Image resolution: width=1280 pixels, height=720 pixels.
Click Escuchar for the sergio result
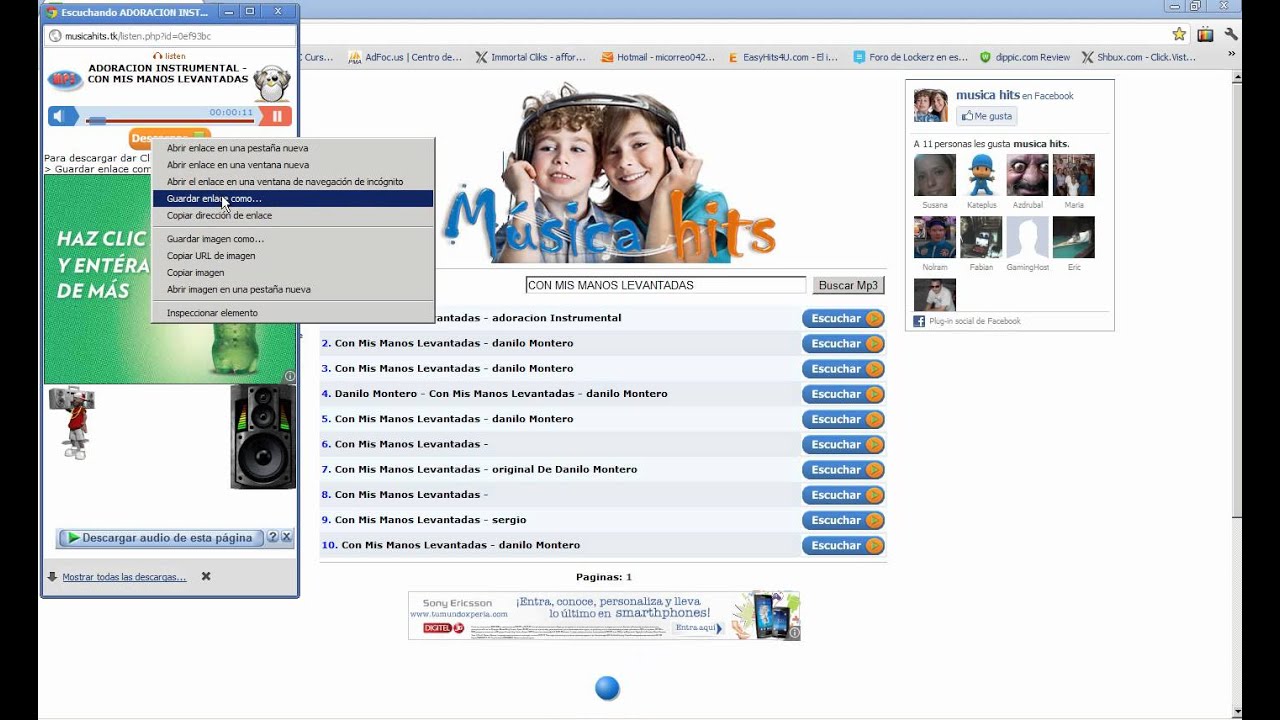pyautogui.click(x=843, y=520)
